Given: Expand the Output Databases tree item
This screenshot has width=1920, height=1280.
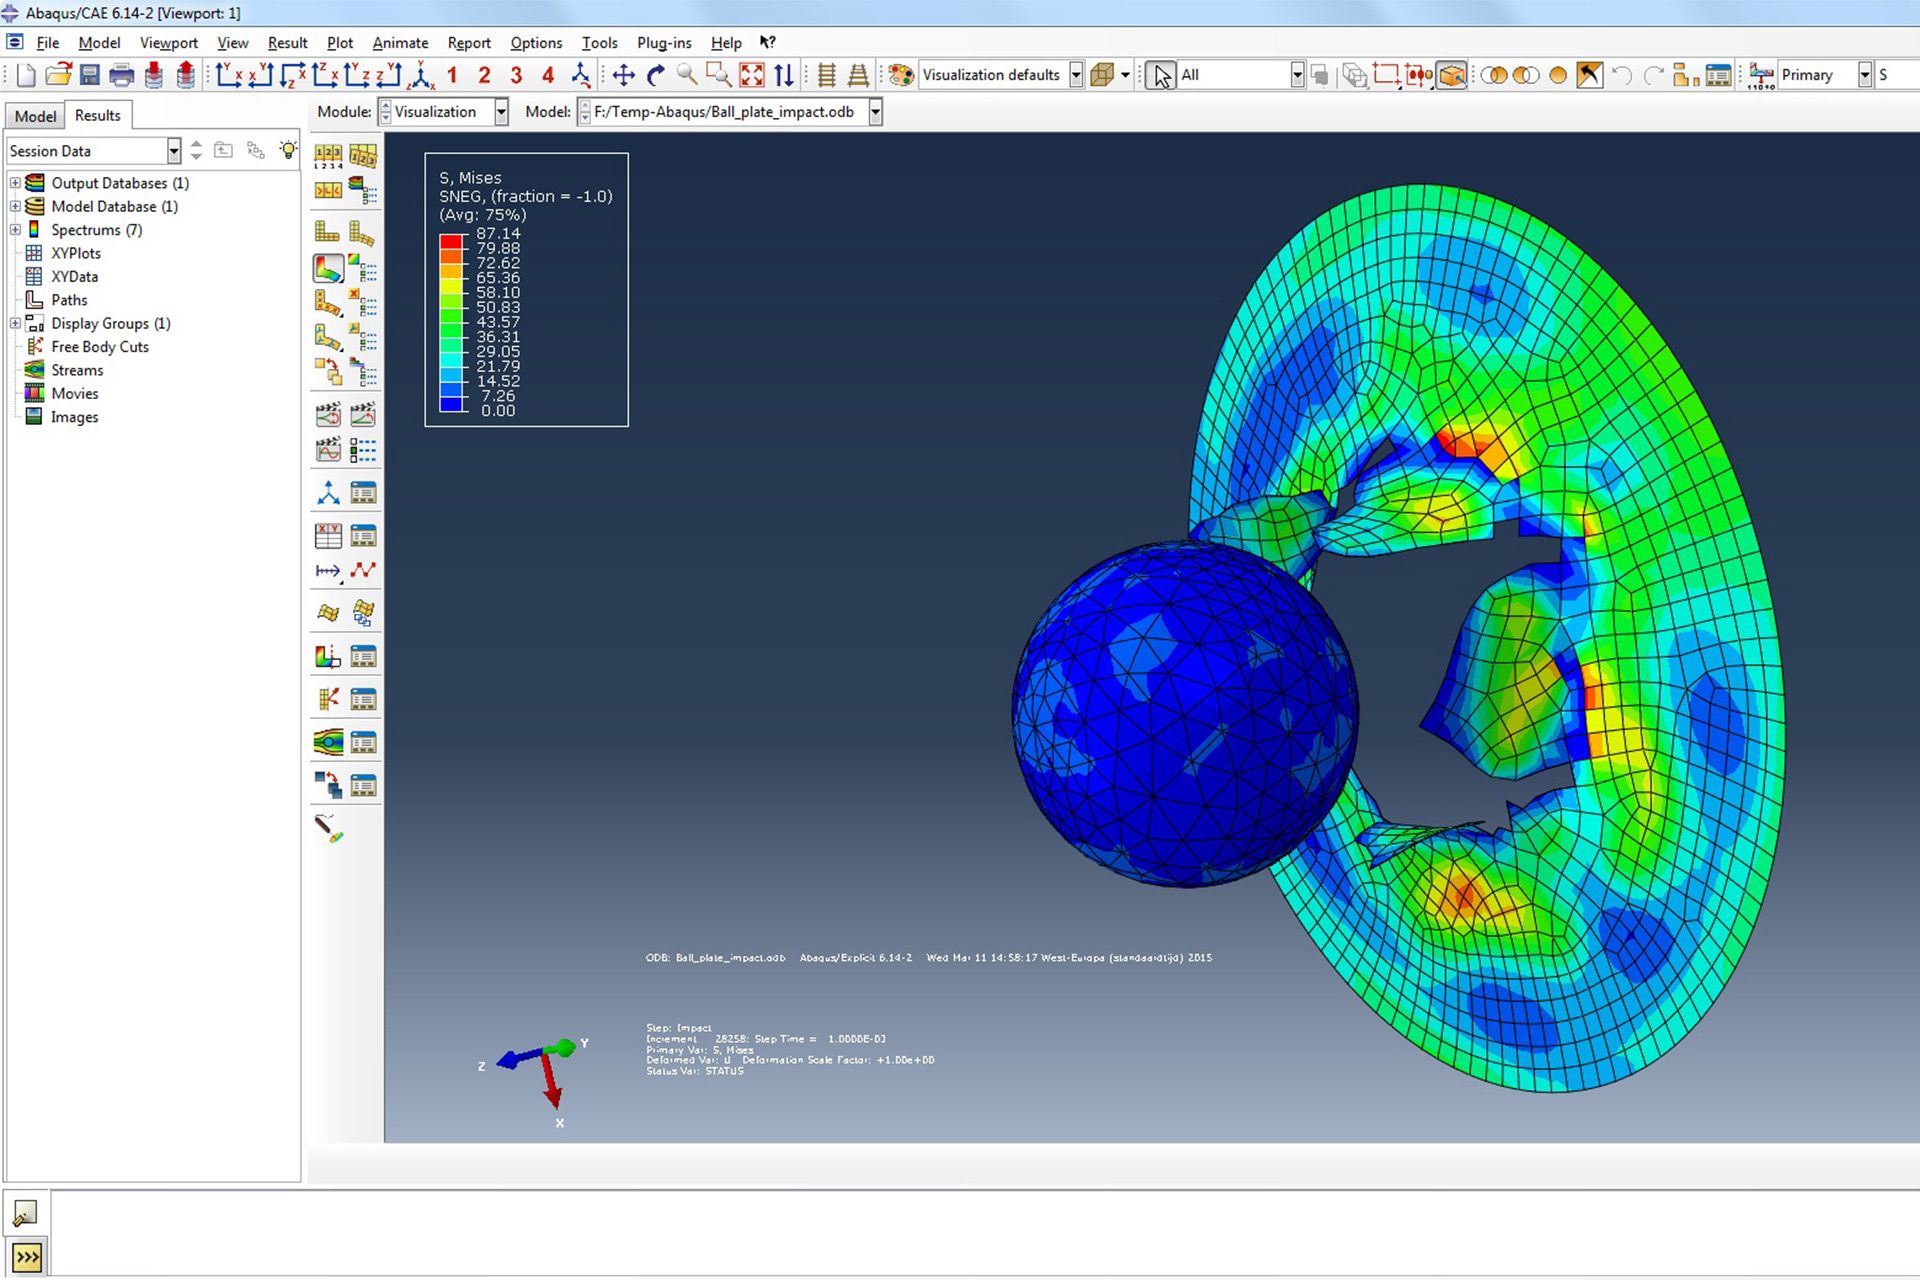Looking at the screenshot, I should click(13, 183).
